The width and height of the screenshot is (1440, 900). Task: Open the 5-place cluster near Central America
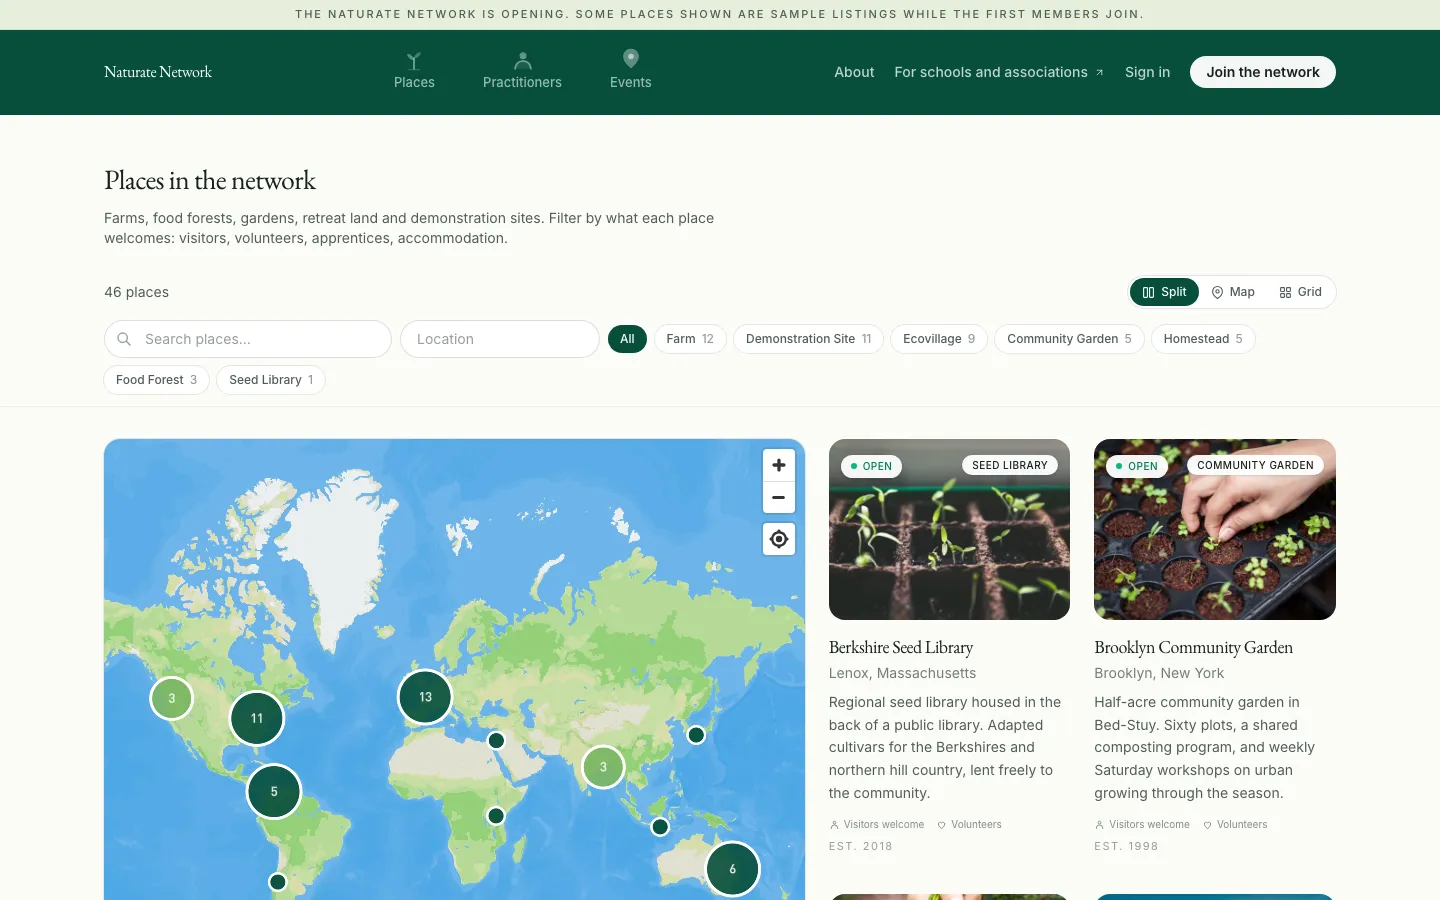click(x=274, y=791)
